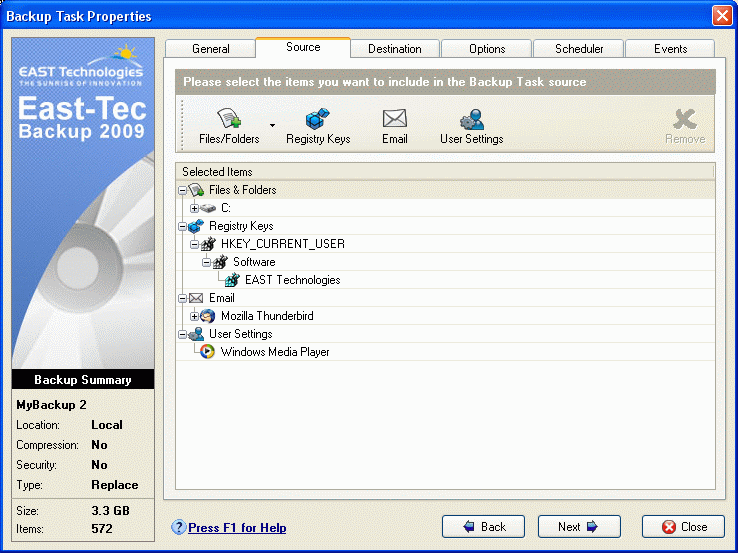Click the 3.3 GB size value
This screenshot has height=553, width=738.
(x=110, y=511)
